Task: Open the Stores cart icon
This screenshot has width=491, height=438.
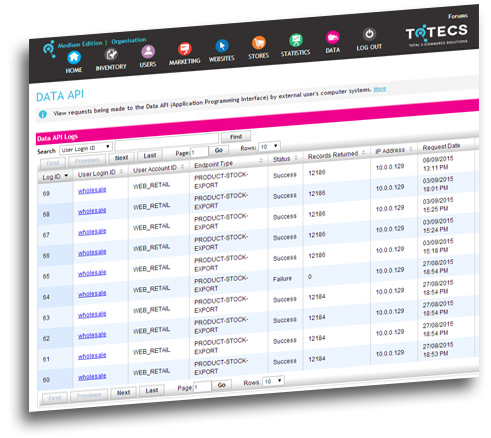Action: click(x=259, y=43)
